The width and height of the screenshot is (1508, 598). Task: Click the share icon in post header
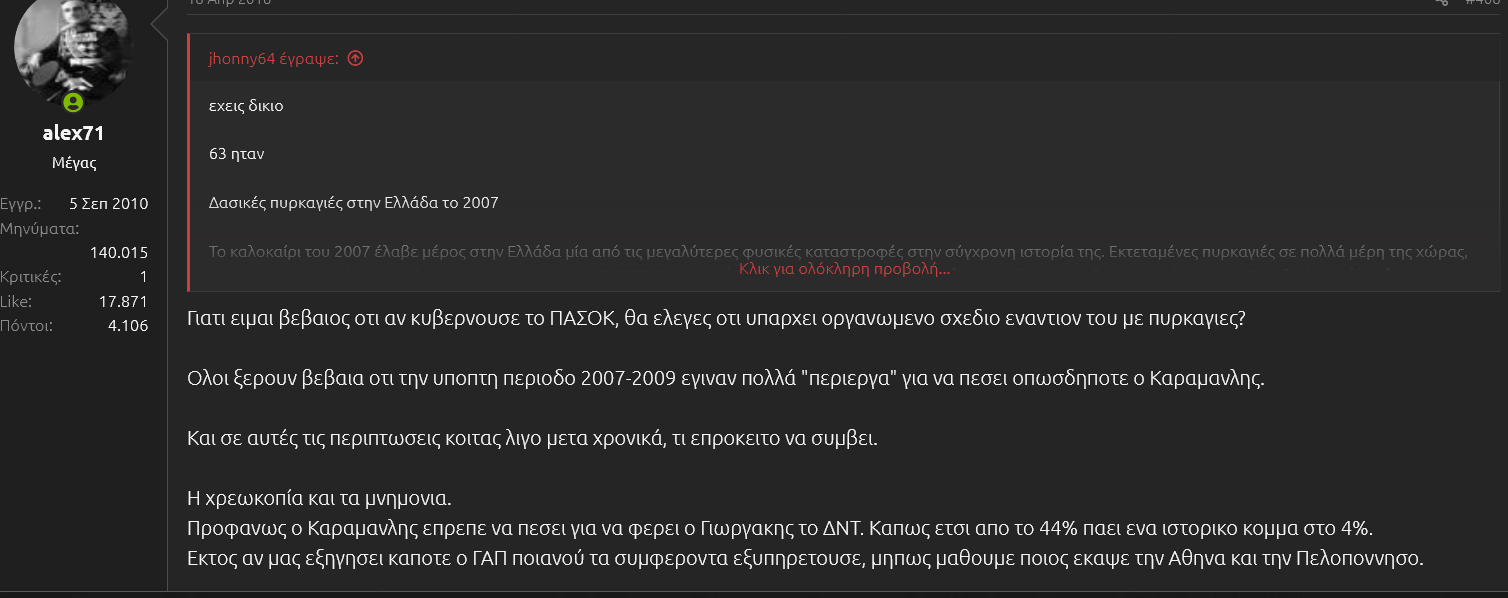1441,2
